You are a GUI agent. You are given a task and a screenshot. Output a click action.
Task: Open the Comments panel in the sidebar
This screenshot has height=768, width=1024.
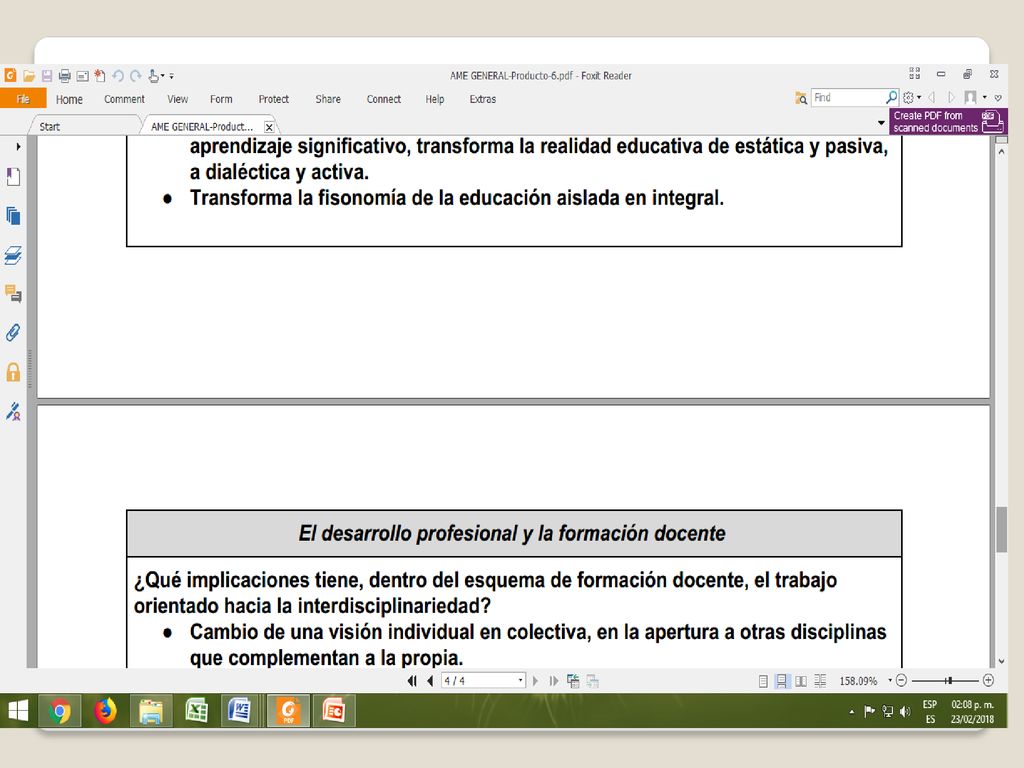click(x=13, y=294)
